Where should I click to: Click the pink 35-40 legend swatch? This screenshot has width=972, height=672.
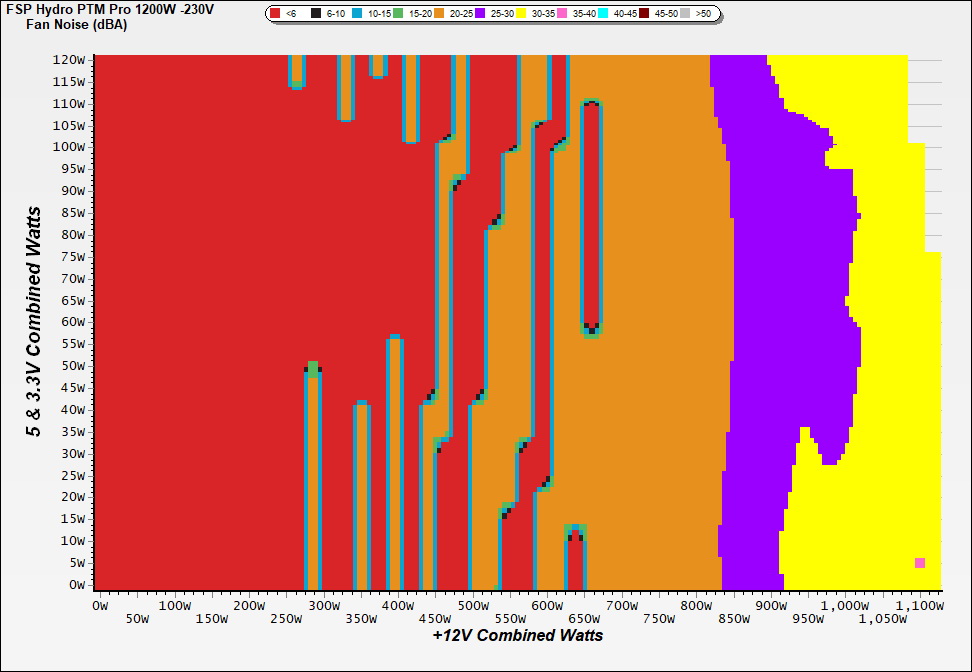563,14
